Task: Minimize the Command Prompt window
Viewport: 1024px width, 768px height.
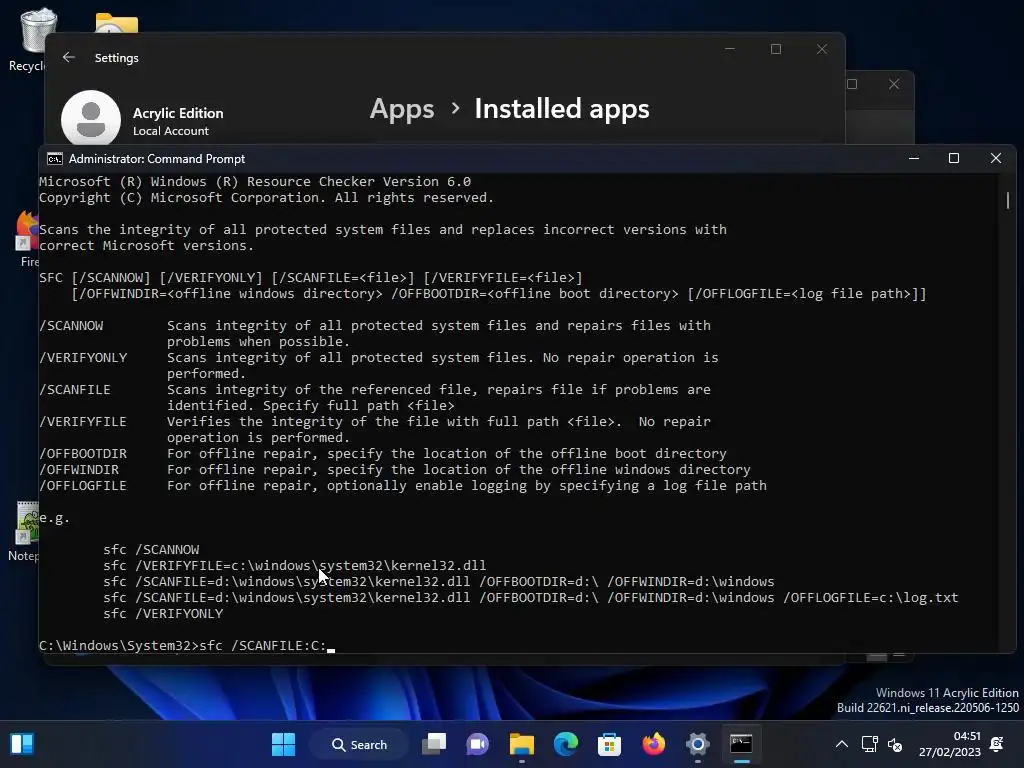Action: (914, 159)
